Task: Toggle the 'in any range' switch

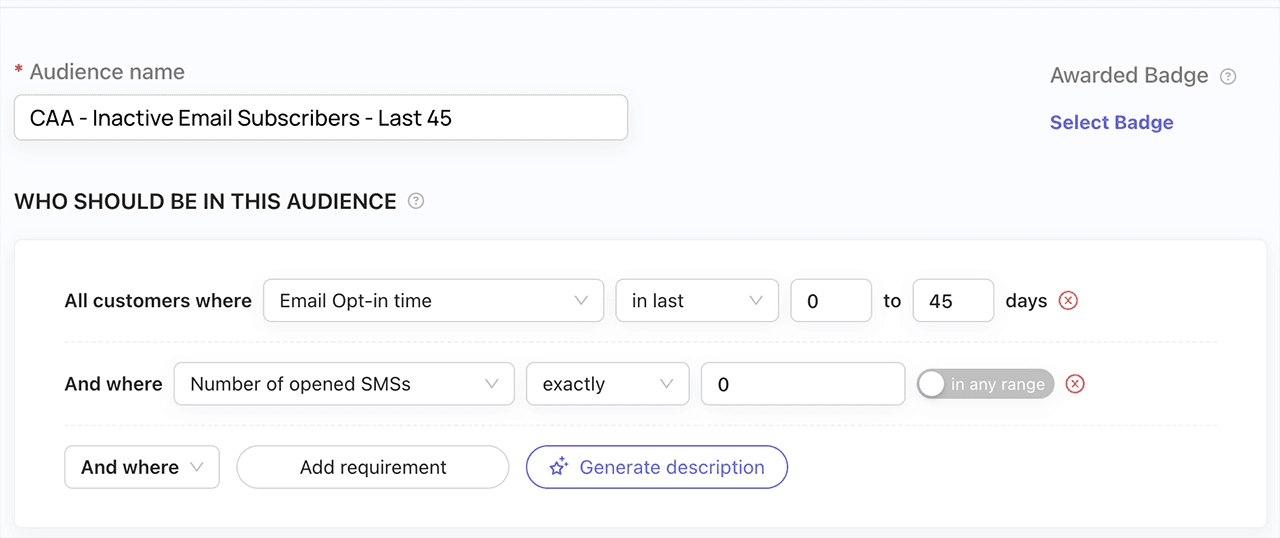Action: [985, 384]
